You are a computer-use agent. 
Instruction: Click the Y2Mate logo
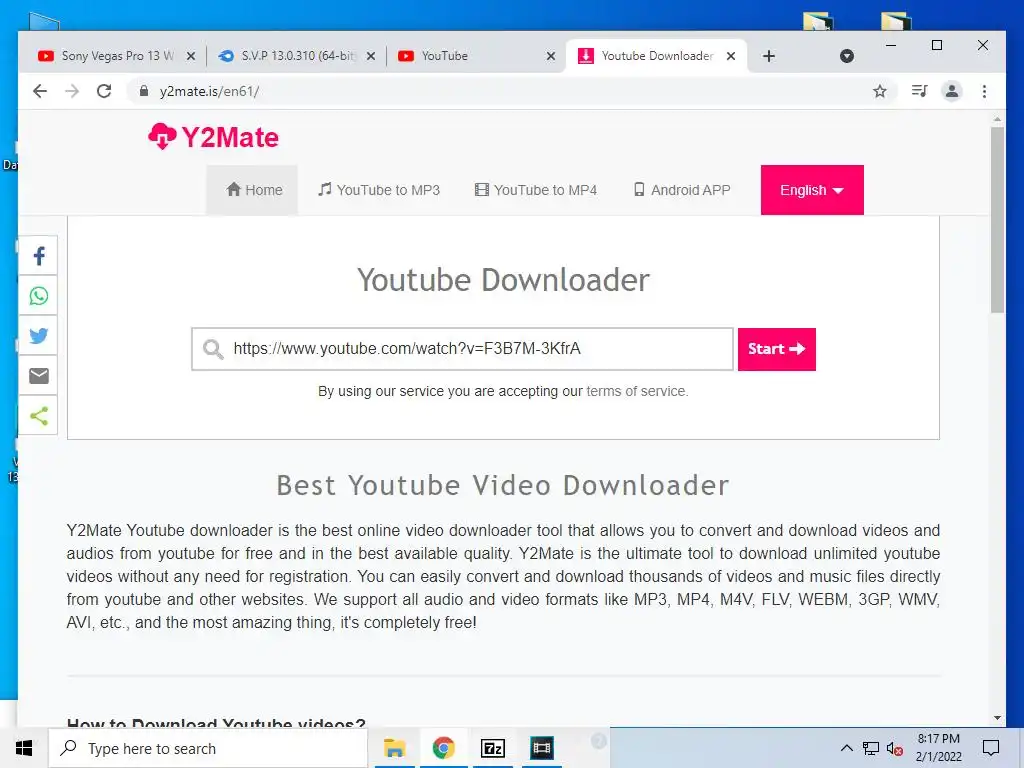214,136
